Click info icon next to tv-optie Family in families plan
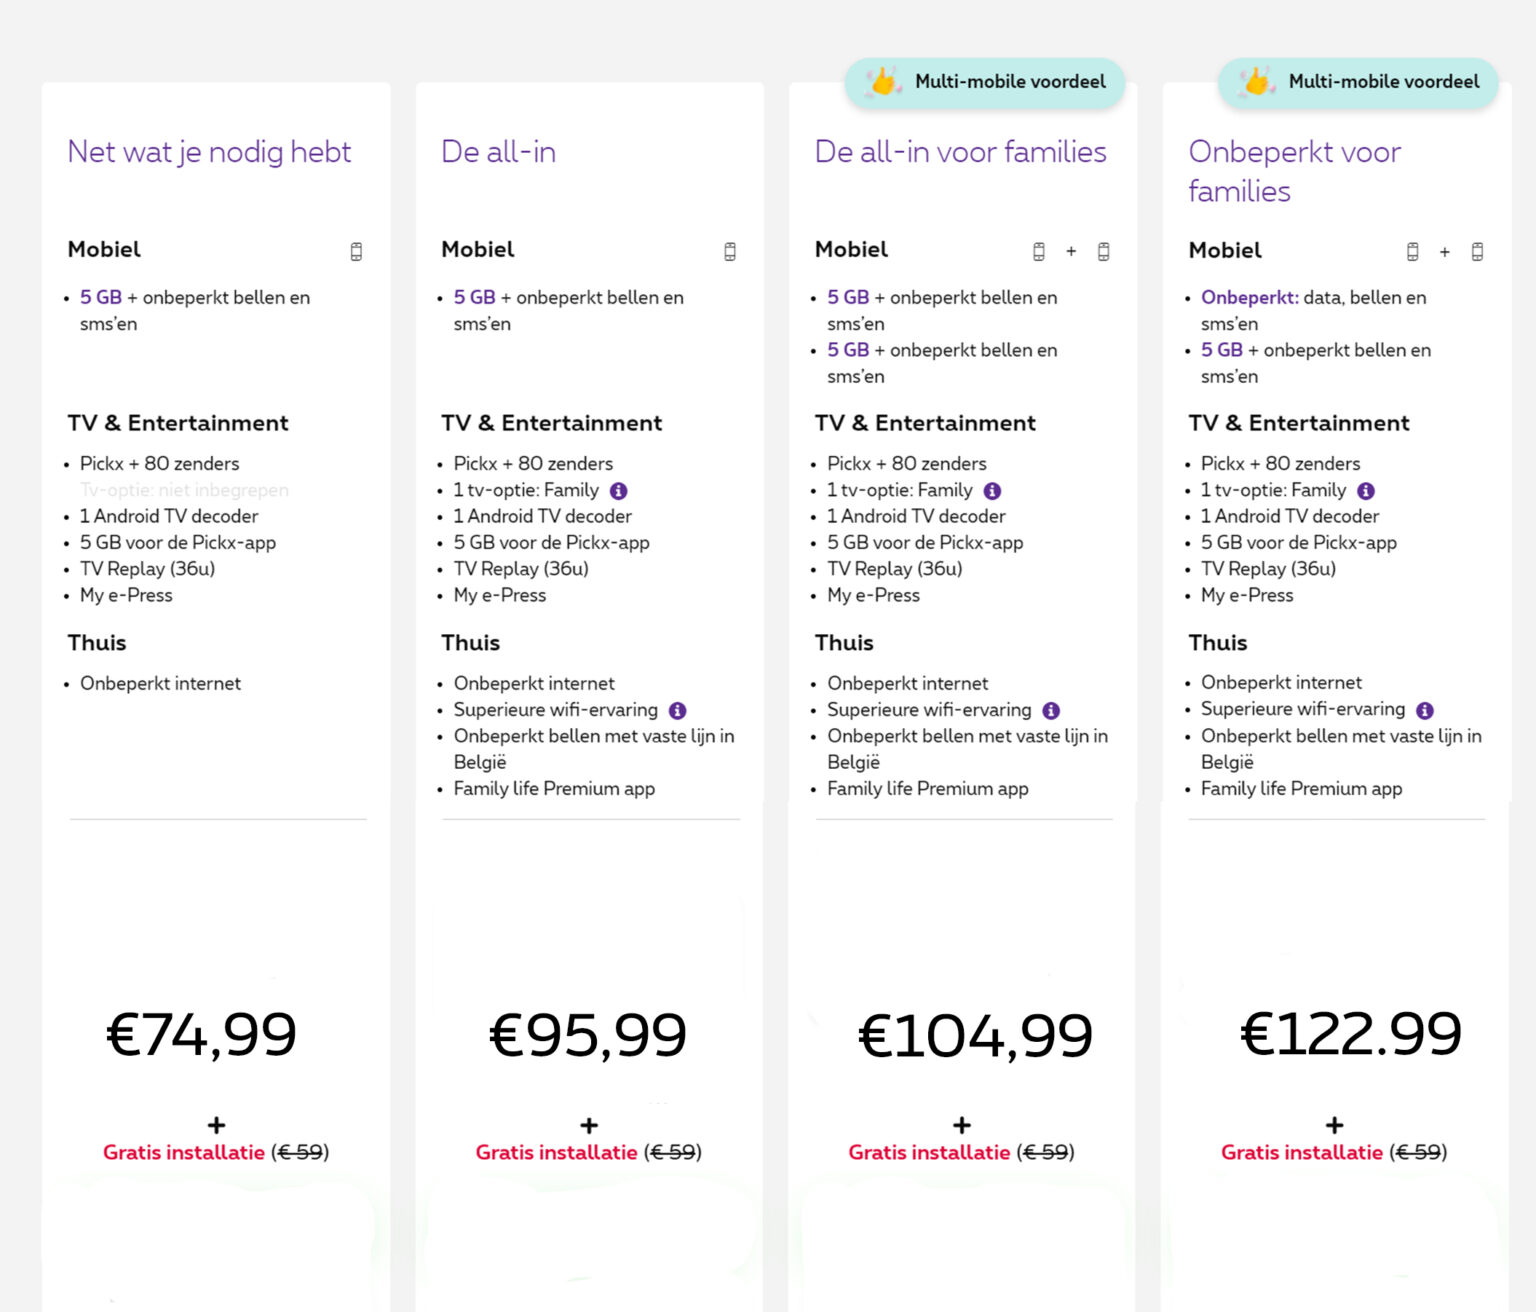Image resolution: width=1536 pixels, height=1312 pixels. click(992, 490)
